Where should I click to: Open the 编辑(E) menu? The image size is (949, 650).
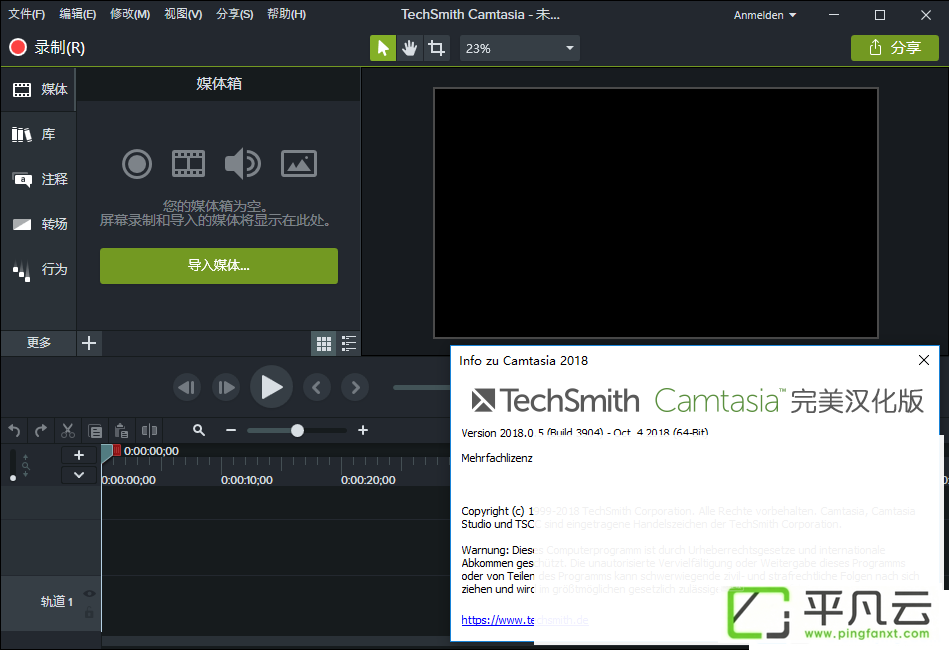click(x=77, y=14)
